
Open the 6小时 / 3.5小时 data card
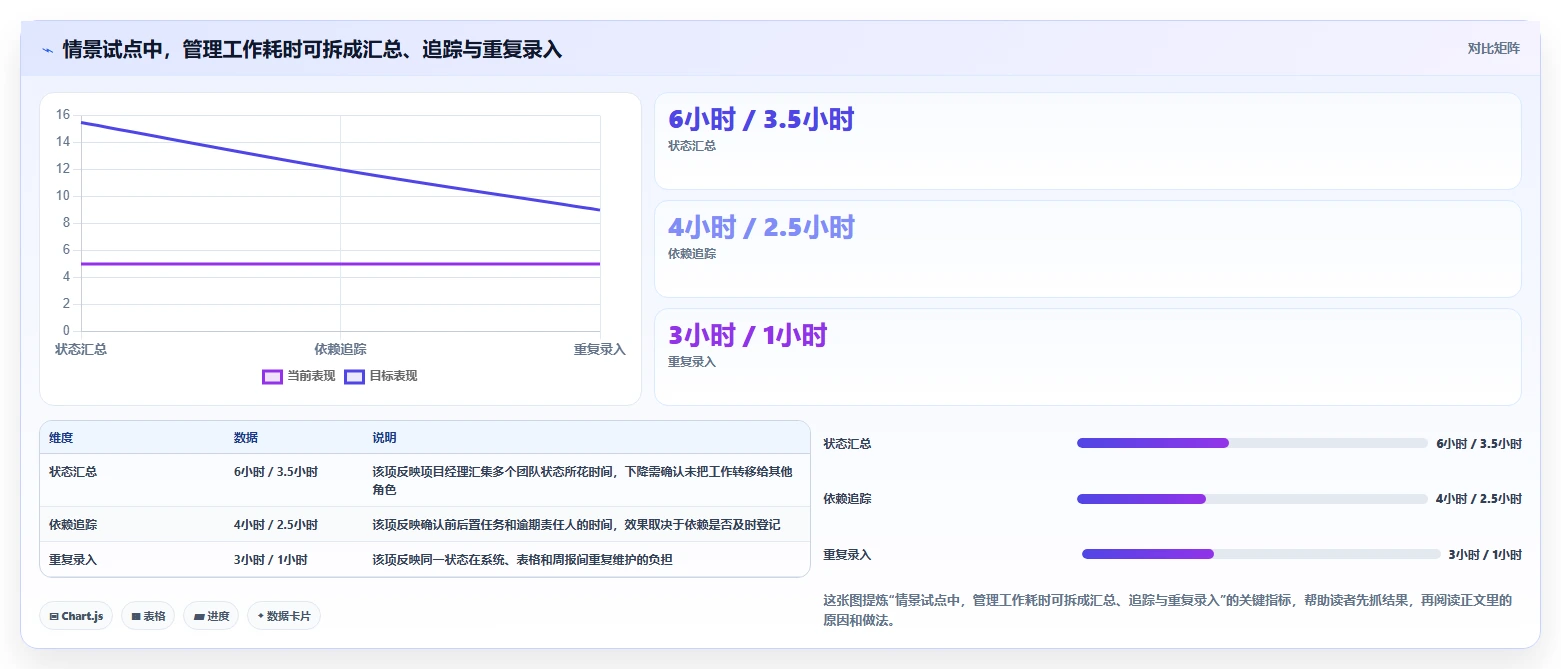pyautogui.click(x=1087, y=141)
